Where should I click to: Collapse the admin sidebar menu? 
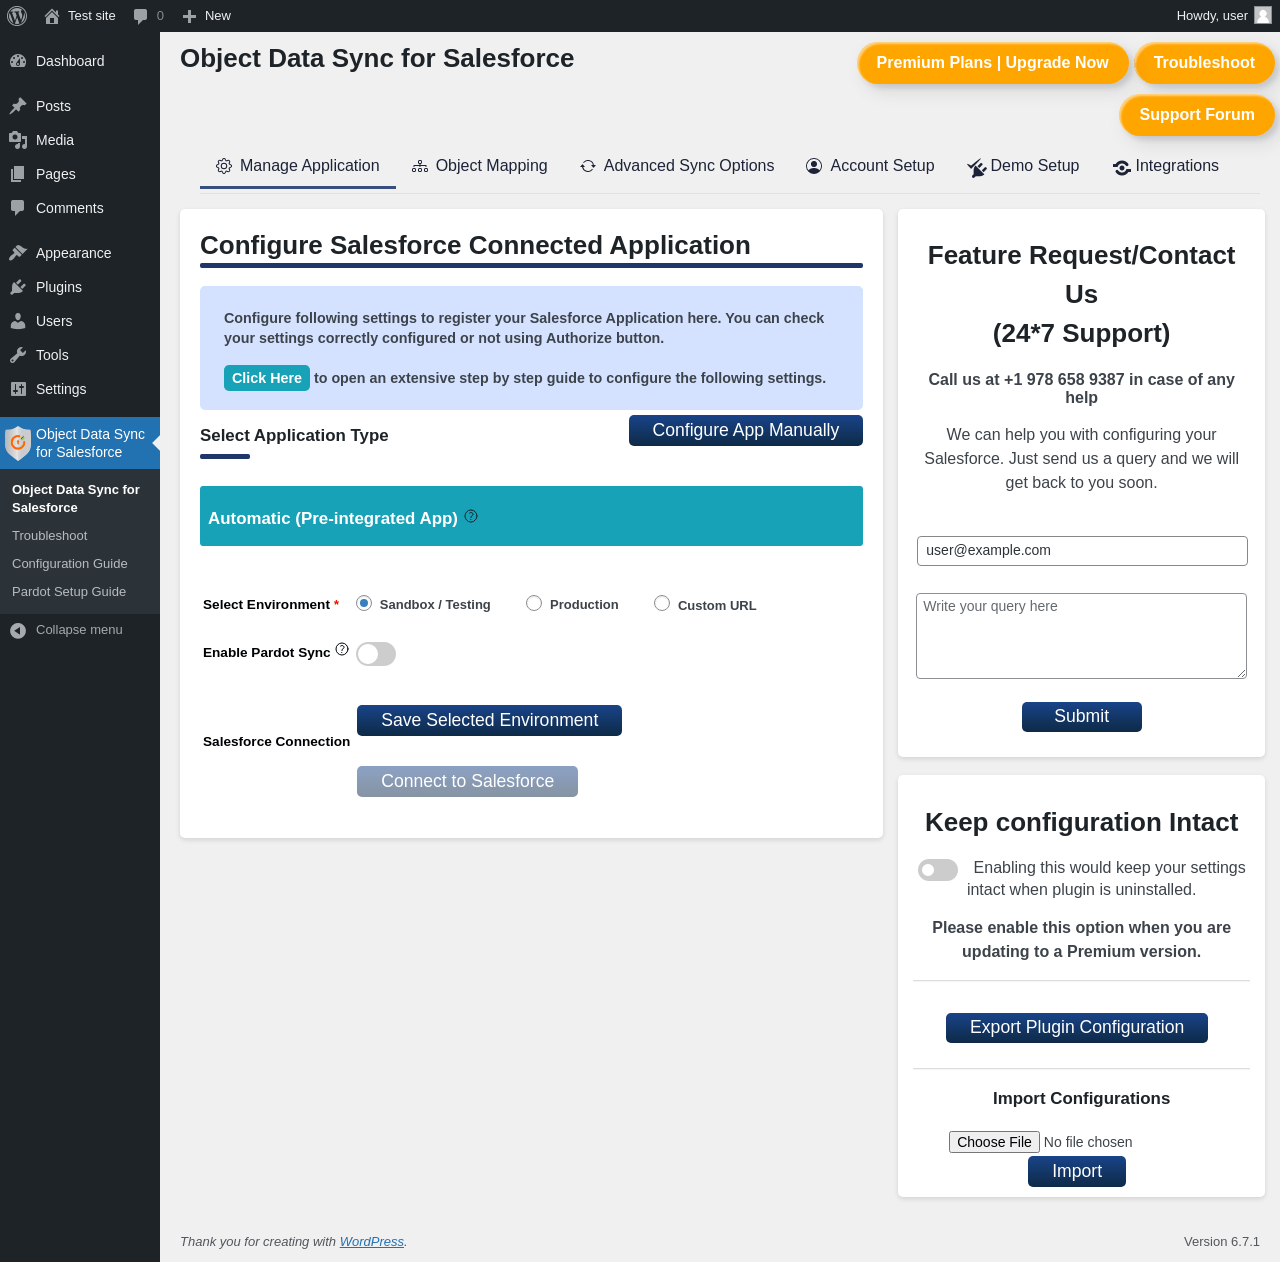tap(80, 630)
